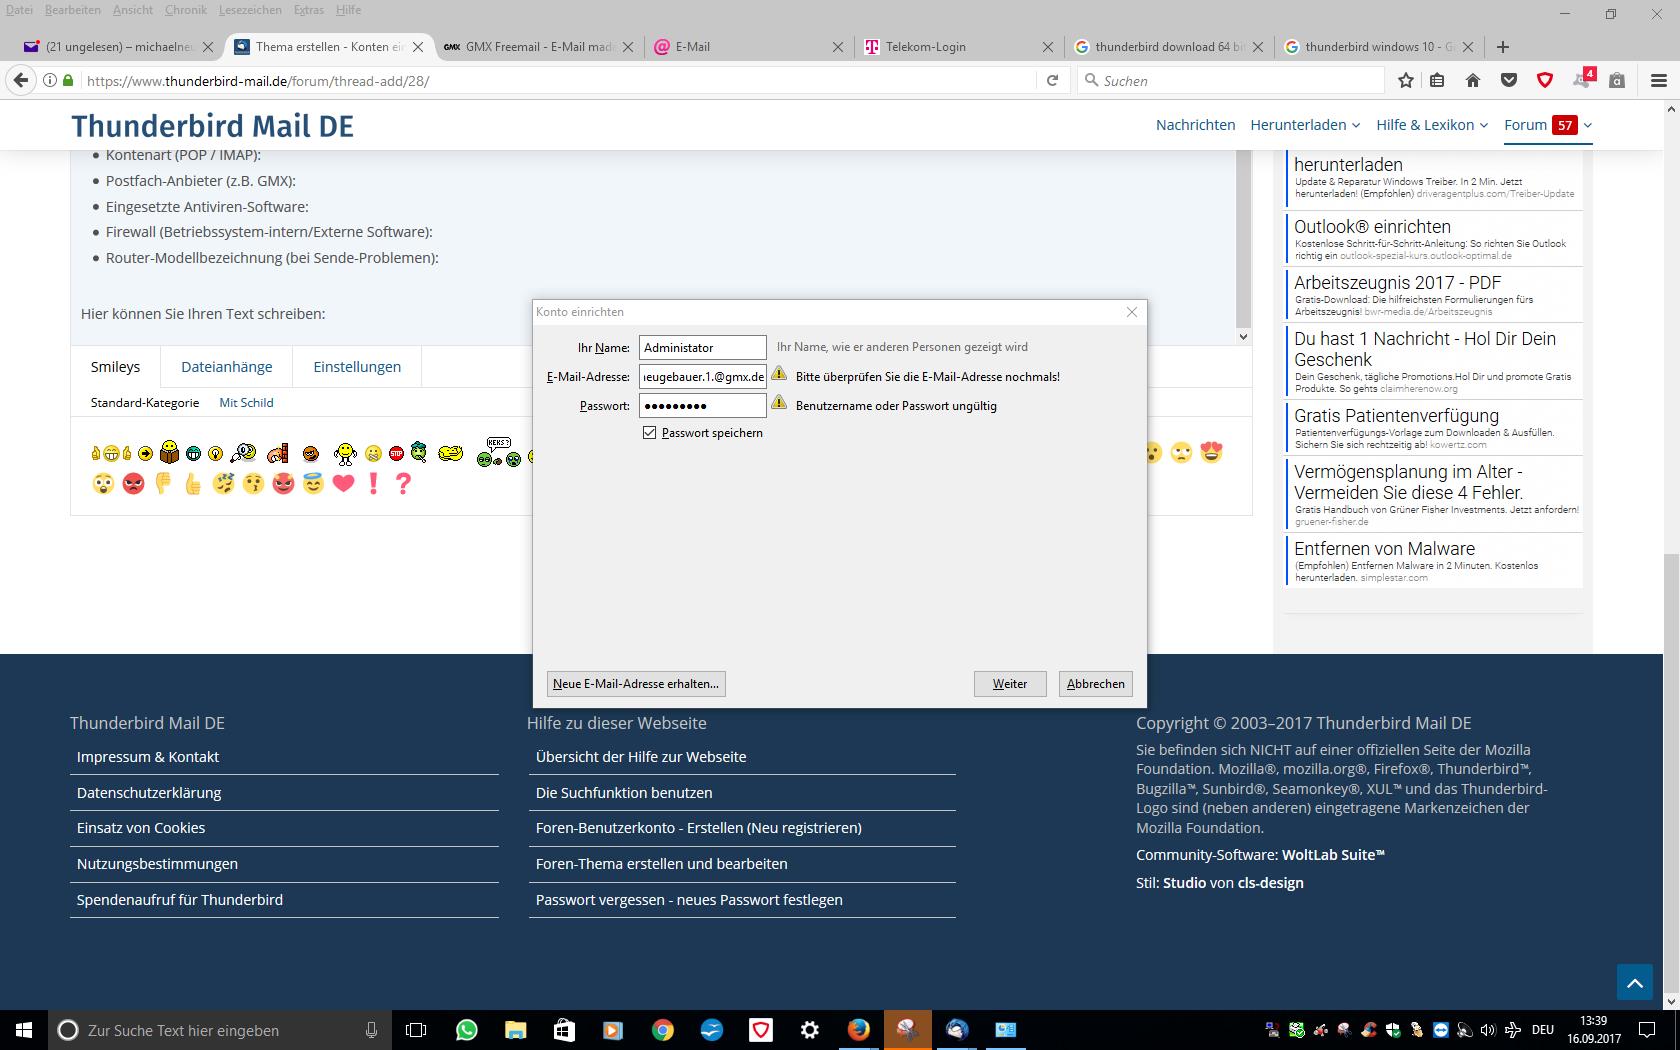Open the Amazon shopping bag extension icon
This screenshot has width=1680, height=1050.
point(1617,81)
